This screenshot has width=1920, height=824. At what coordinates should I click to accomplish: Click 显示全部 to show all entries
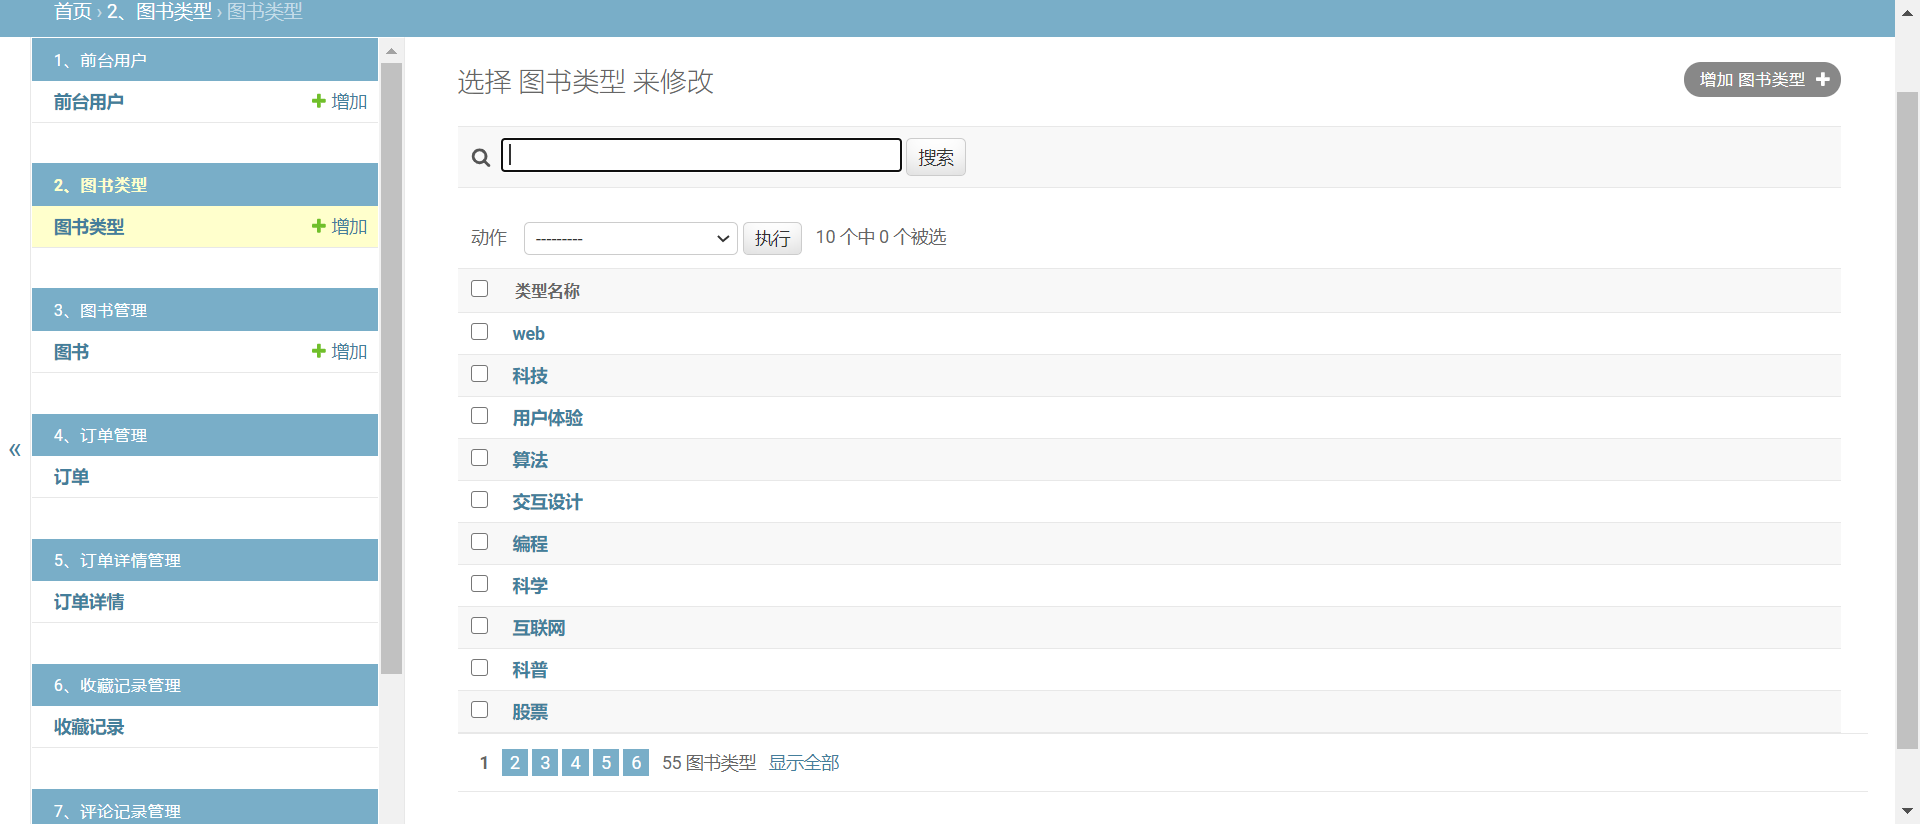coord(804,763)
